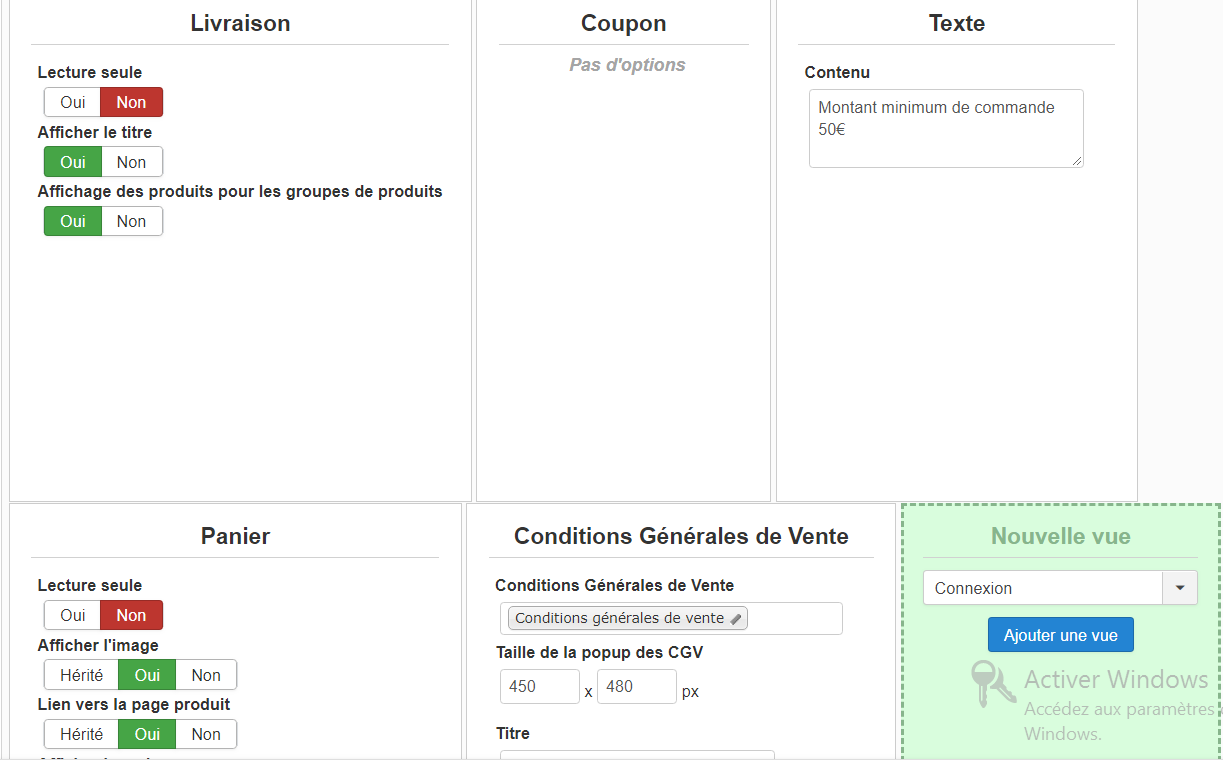
Task: Click Oui for Afficher le titre
Action: (72, 162)
